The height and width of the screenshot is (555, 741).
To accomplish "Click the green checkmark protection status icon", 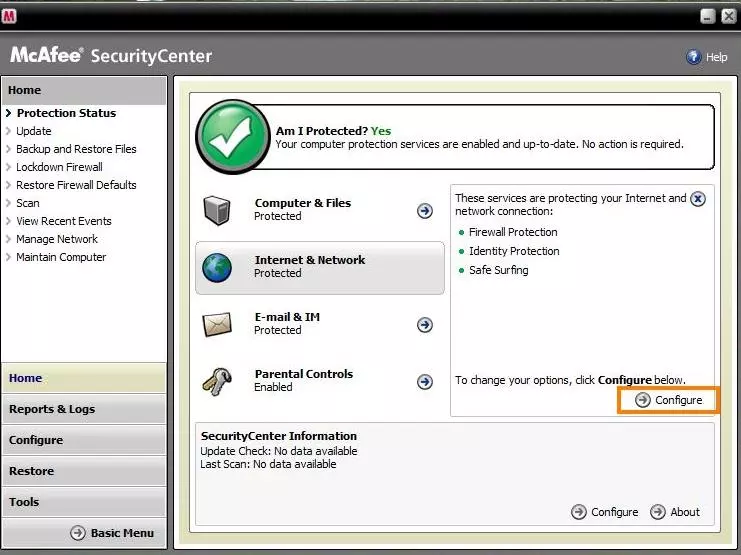I will (x=233, y=137).
